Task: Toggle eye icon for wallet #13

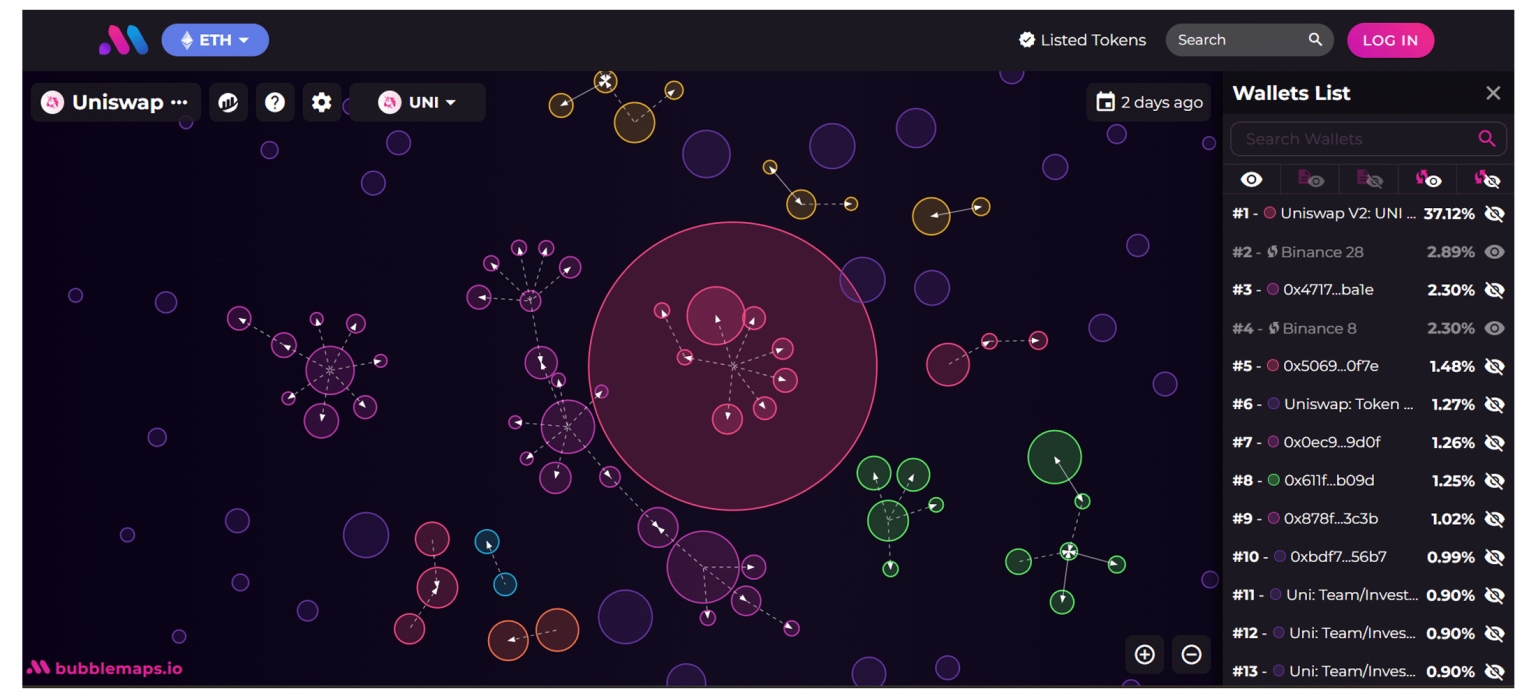Action: click(x=1494, y=671)
